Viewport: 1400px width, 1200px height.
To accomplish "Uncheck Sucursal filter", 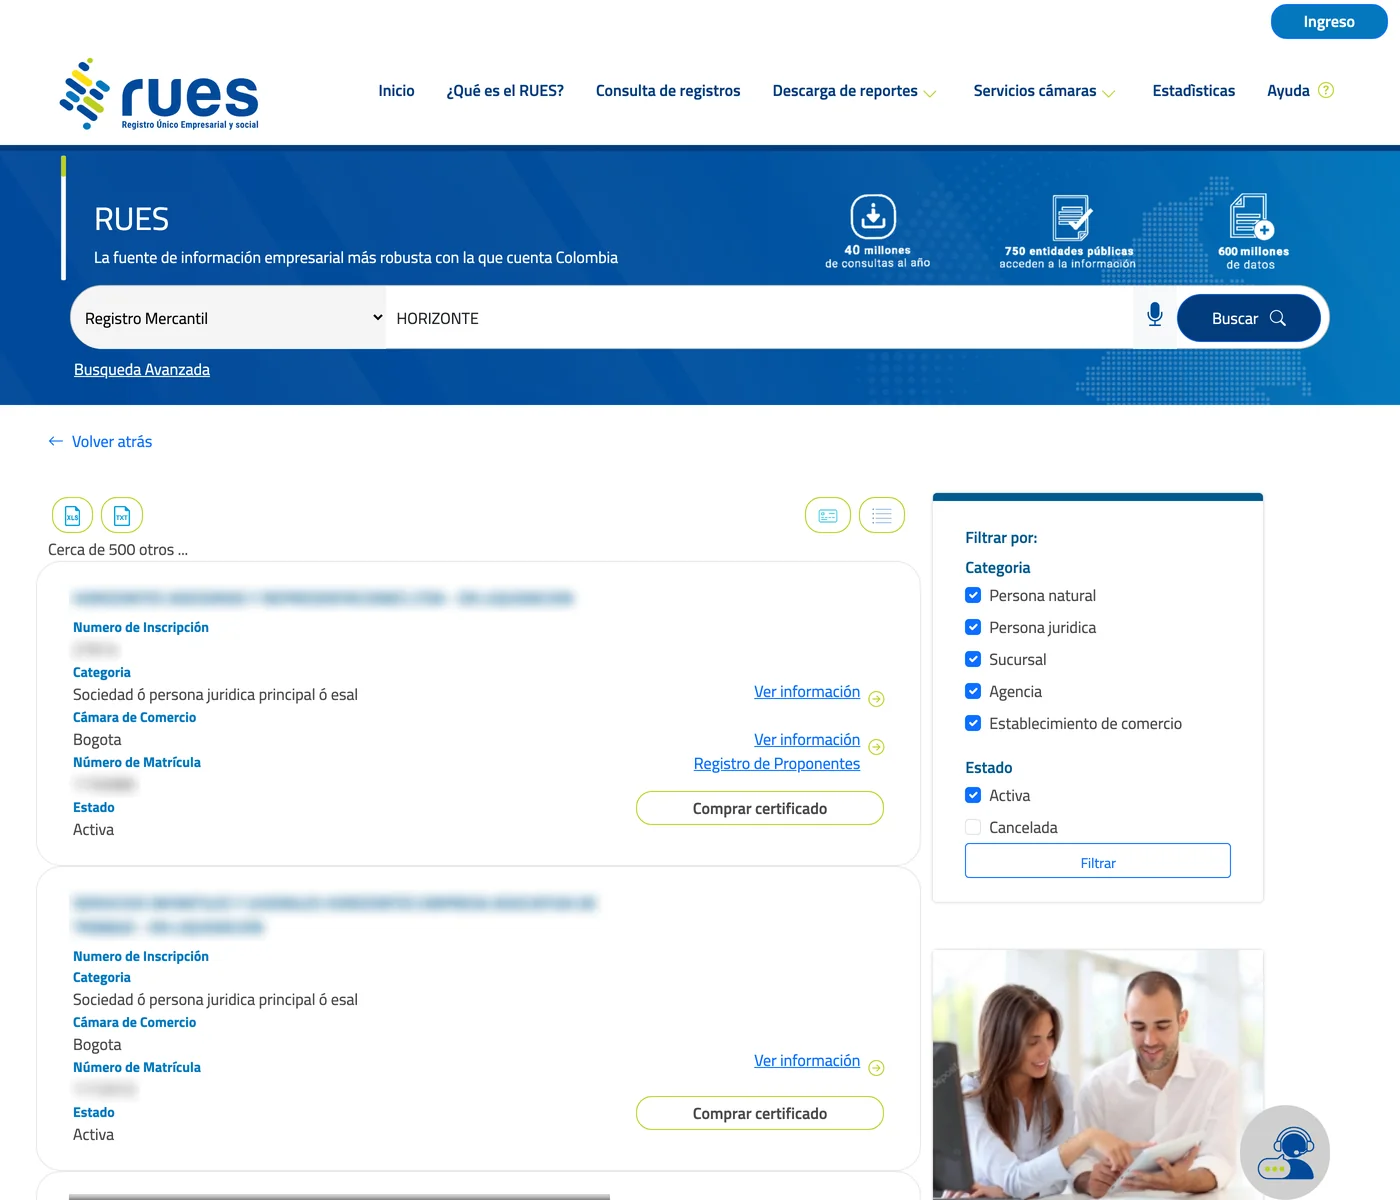I will point(973,659).
